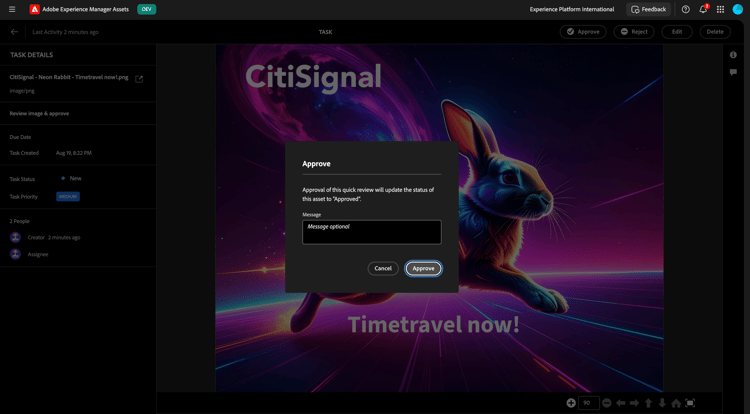Toggle fullscreen view icon

[690, 403]
